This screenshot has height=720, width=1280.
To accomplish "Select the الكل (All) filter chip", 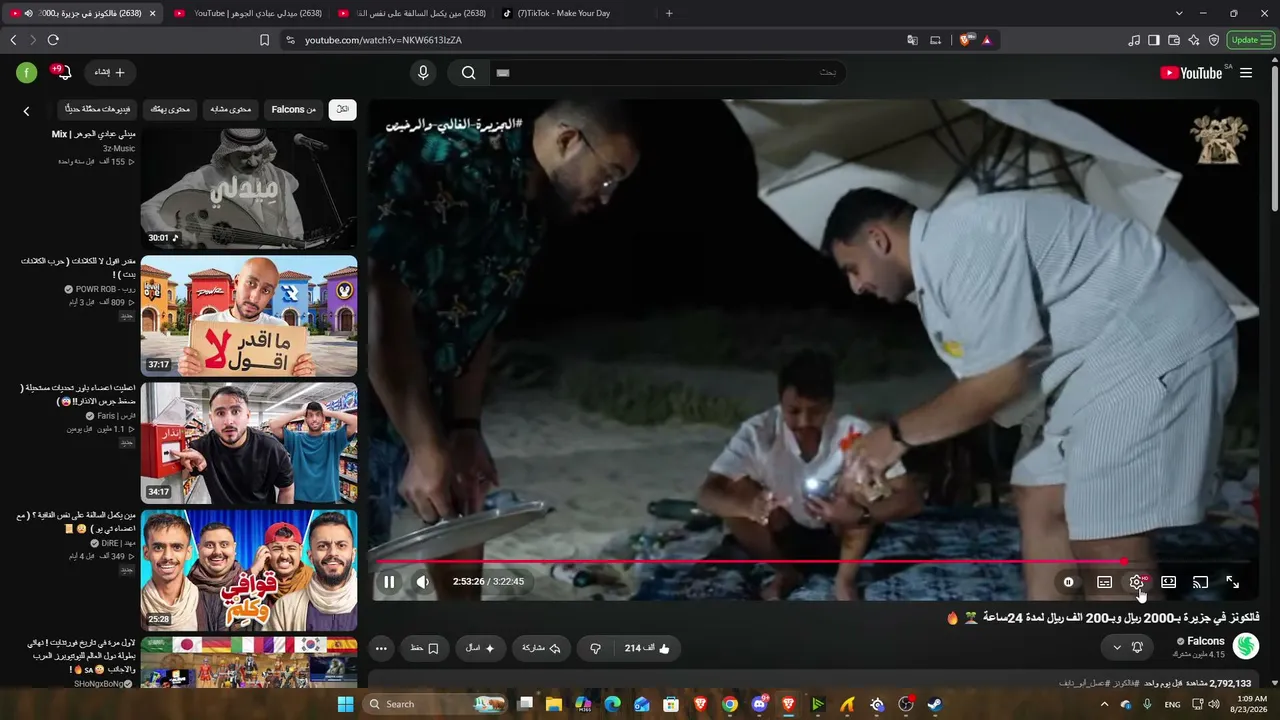I will pyautogui.click(x=342, y=109).
